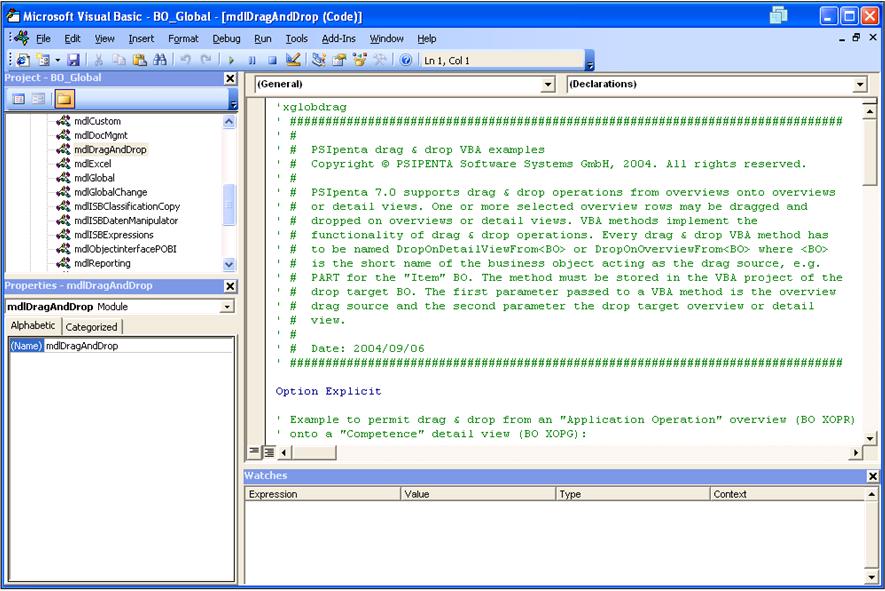Save the project with the floppy disk icon
The height and width of the screenshot is (591, 885).
(x=73, y=60)
